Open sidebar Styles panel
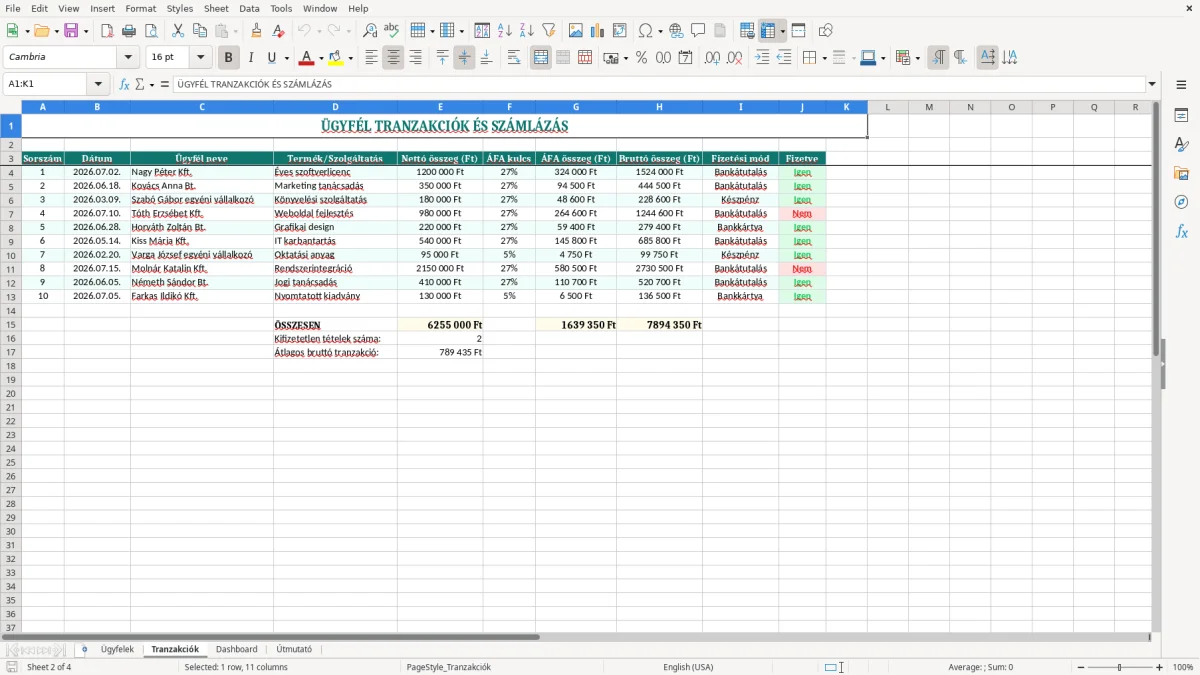The image size is (1200, 675). tap(1181, 144)
